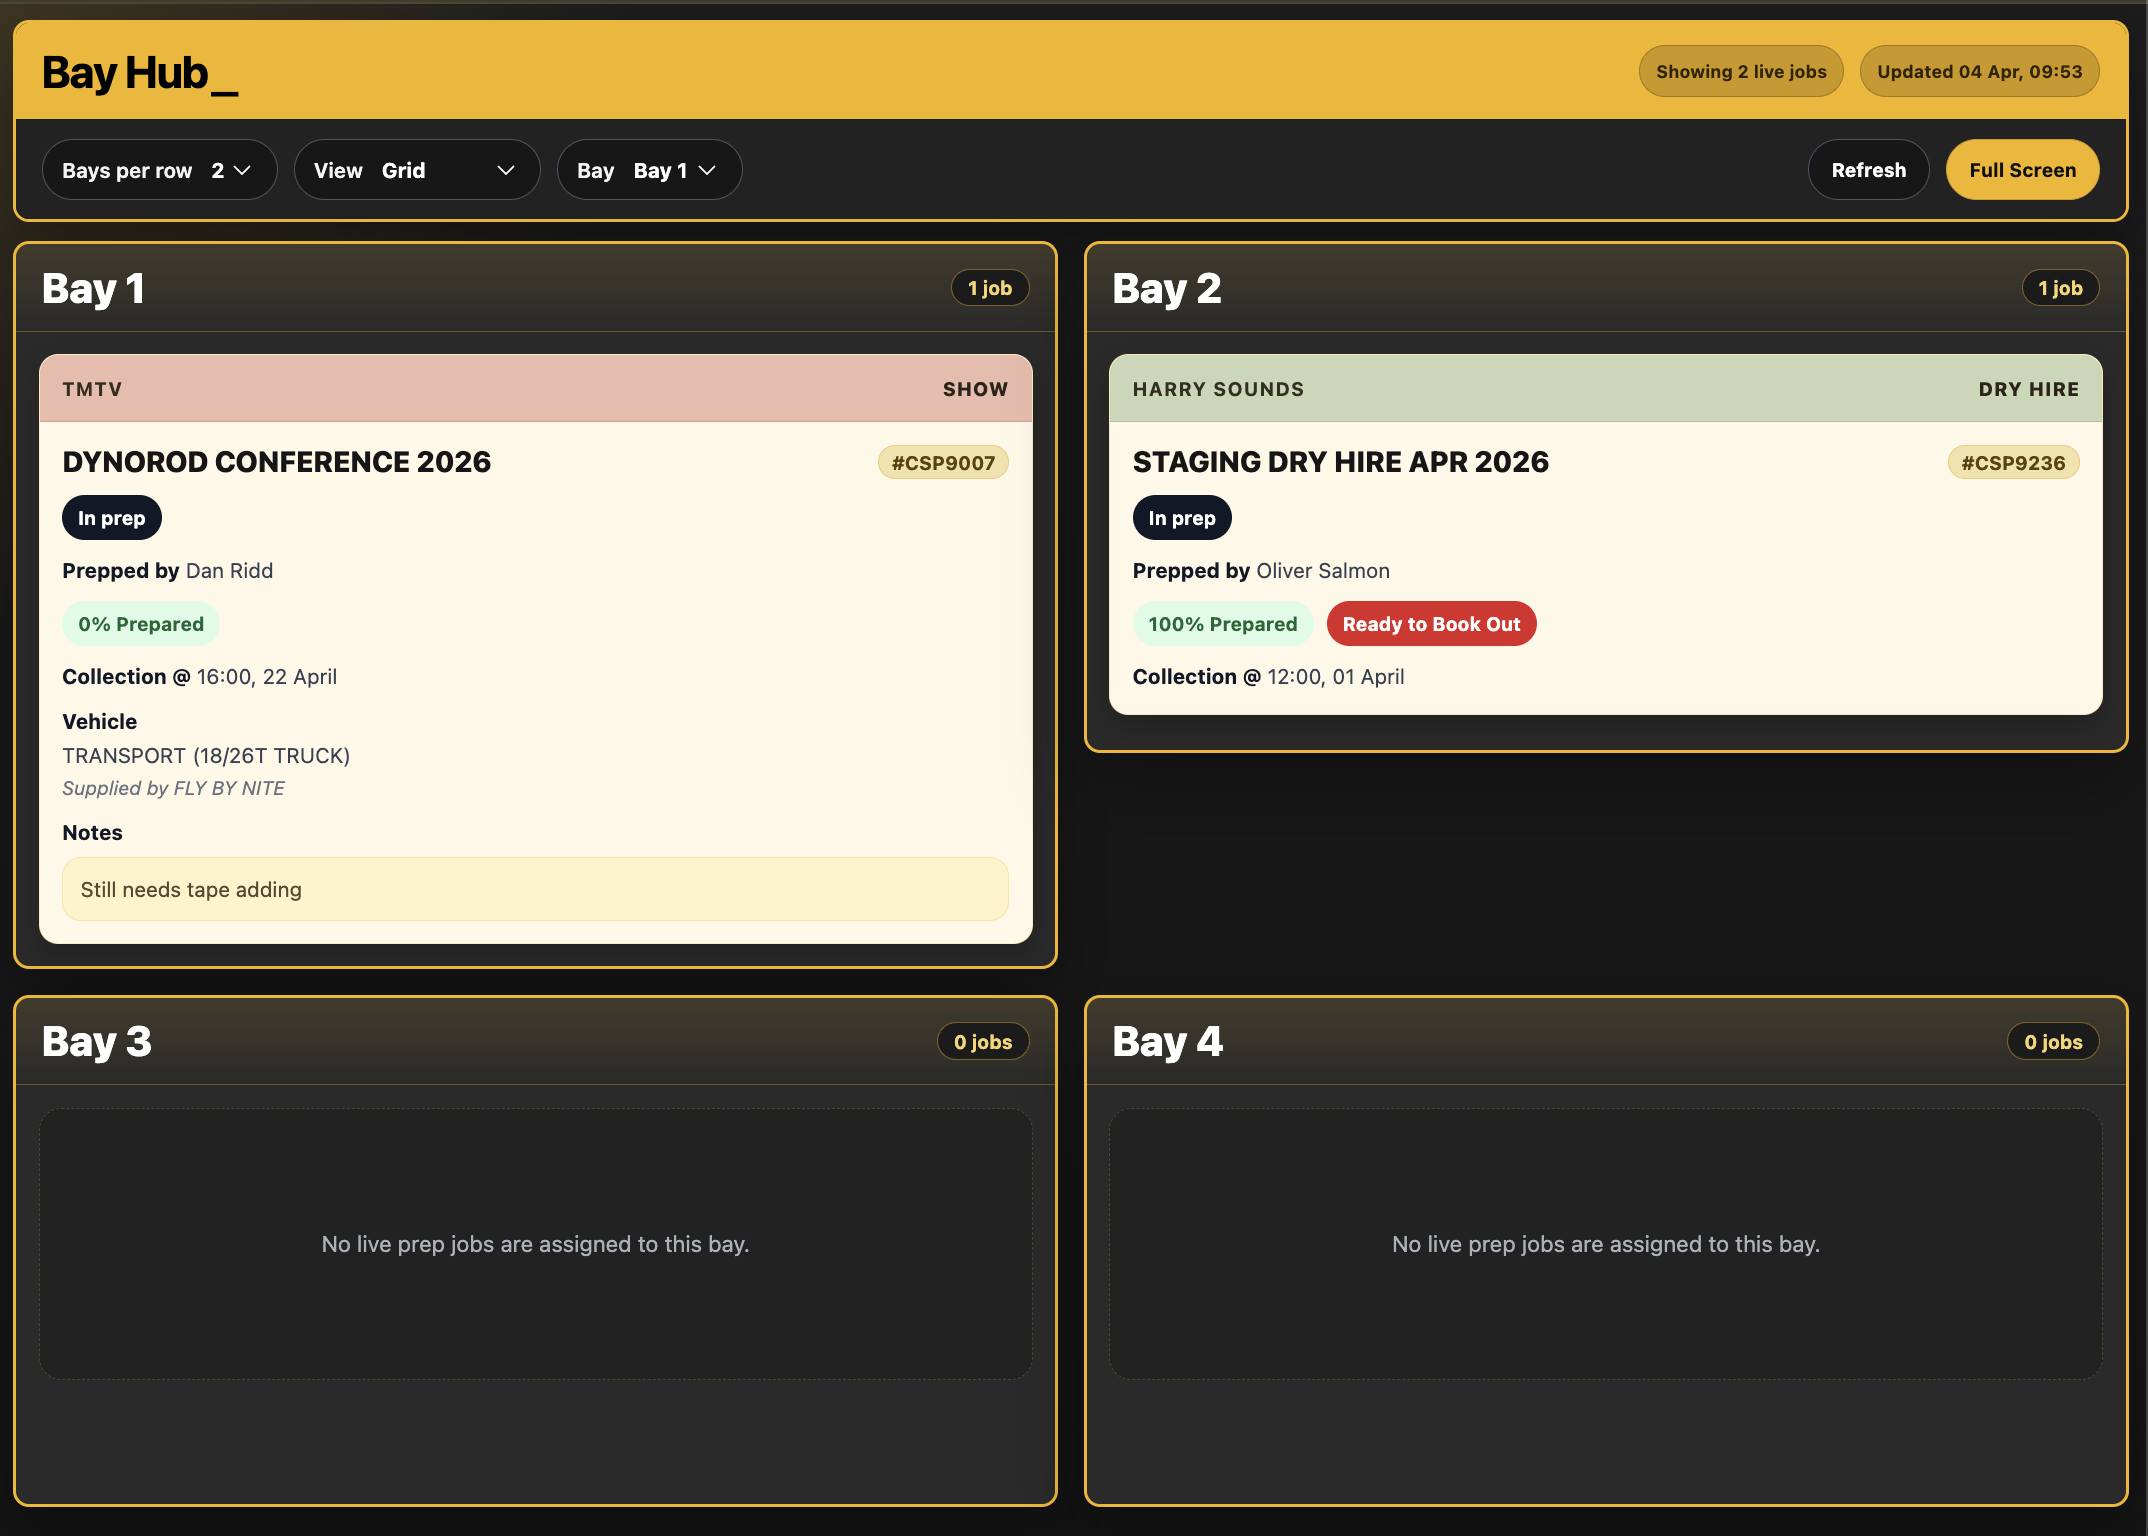Open job #CSP9236 reference tag
The image size is (2148, 1536).
pyautogui.click(x=2012, y=462)
